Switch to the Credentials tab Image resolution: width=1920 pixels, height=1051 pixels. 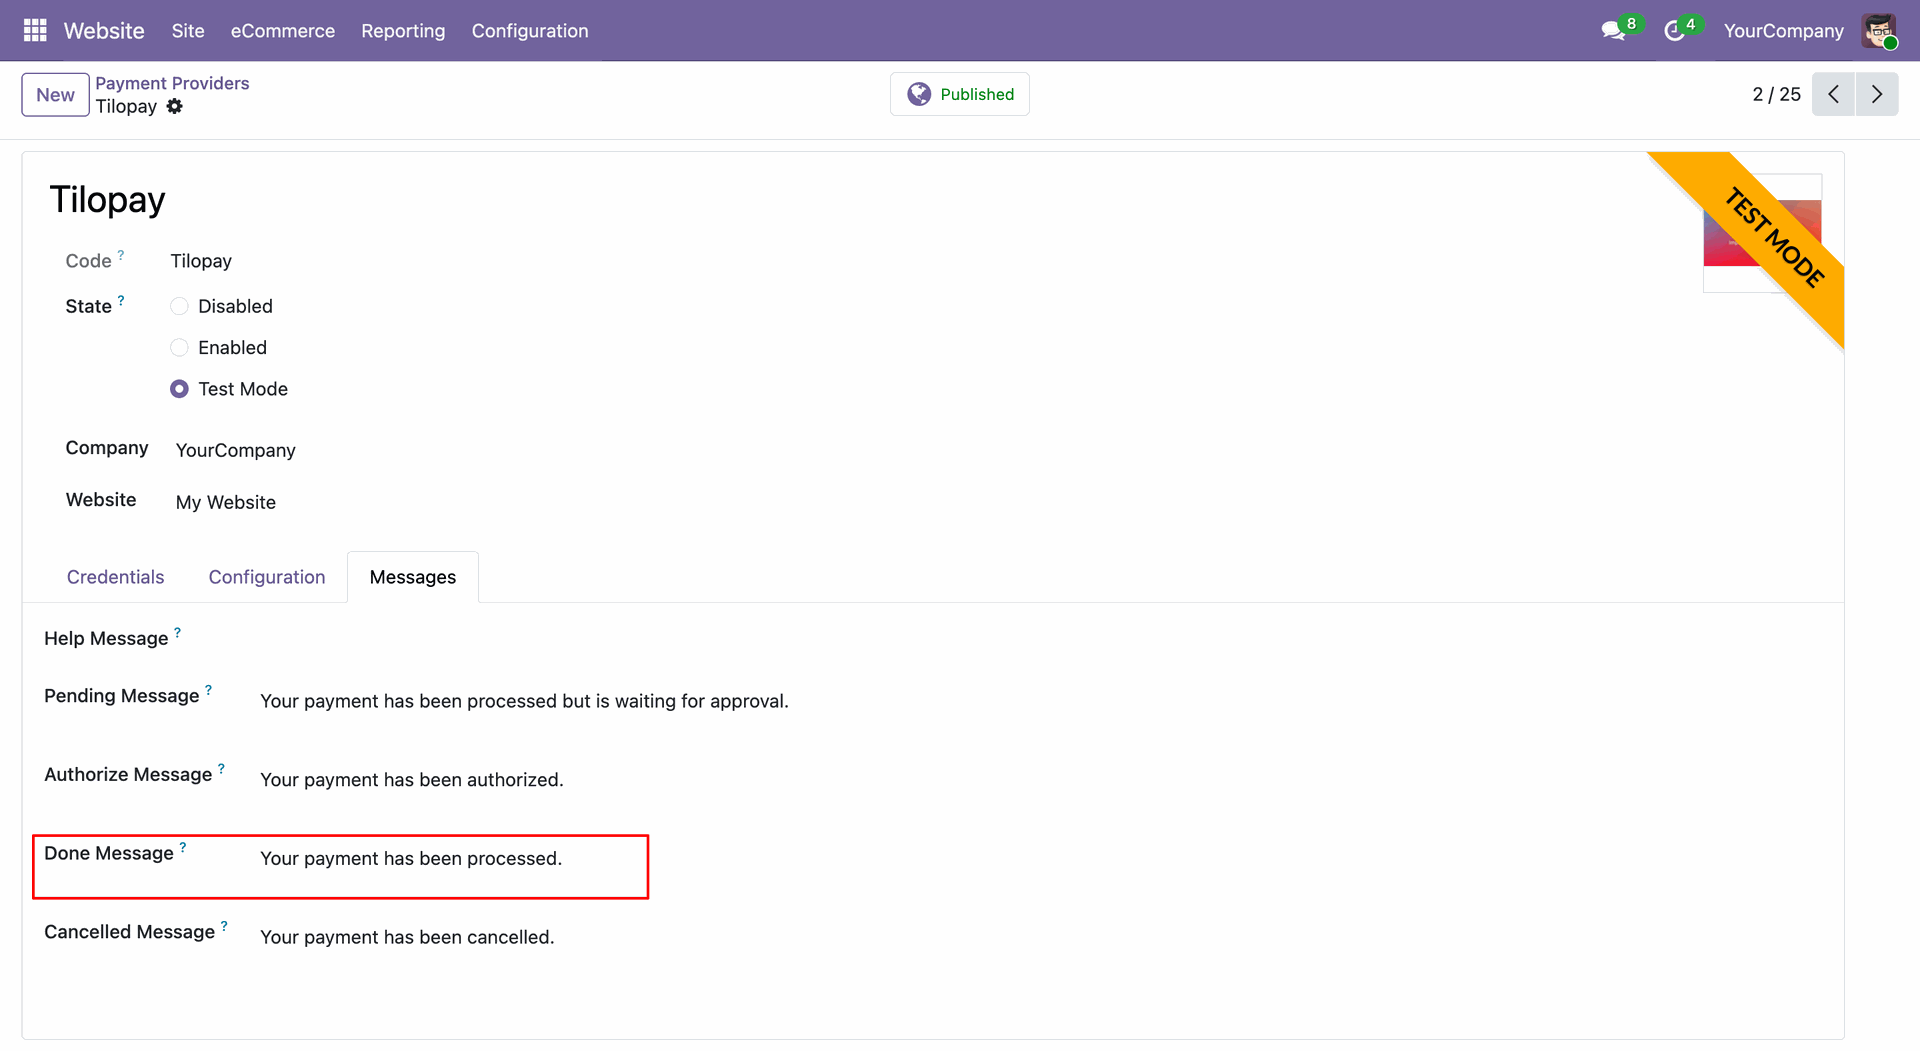[x=115, y=577]
